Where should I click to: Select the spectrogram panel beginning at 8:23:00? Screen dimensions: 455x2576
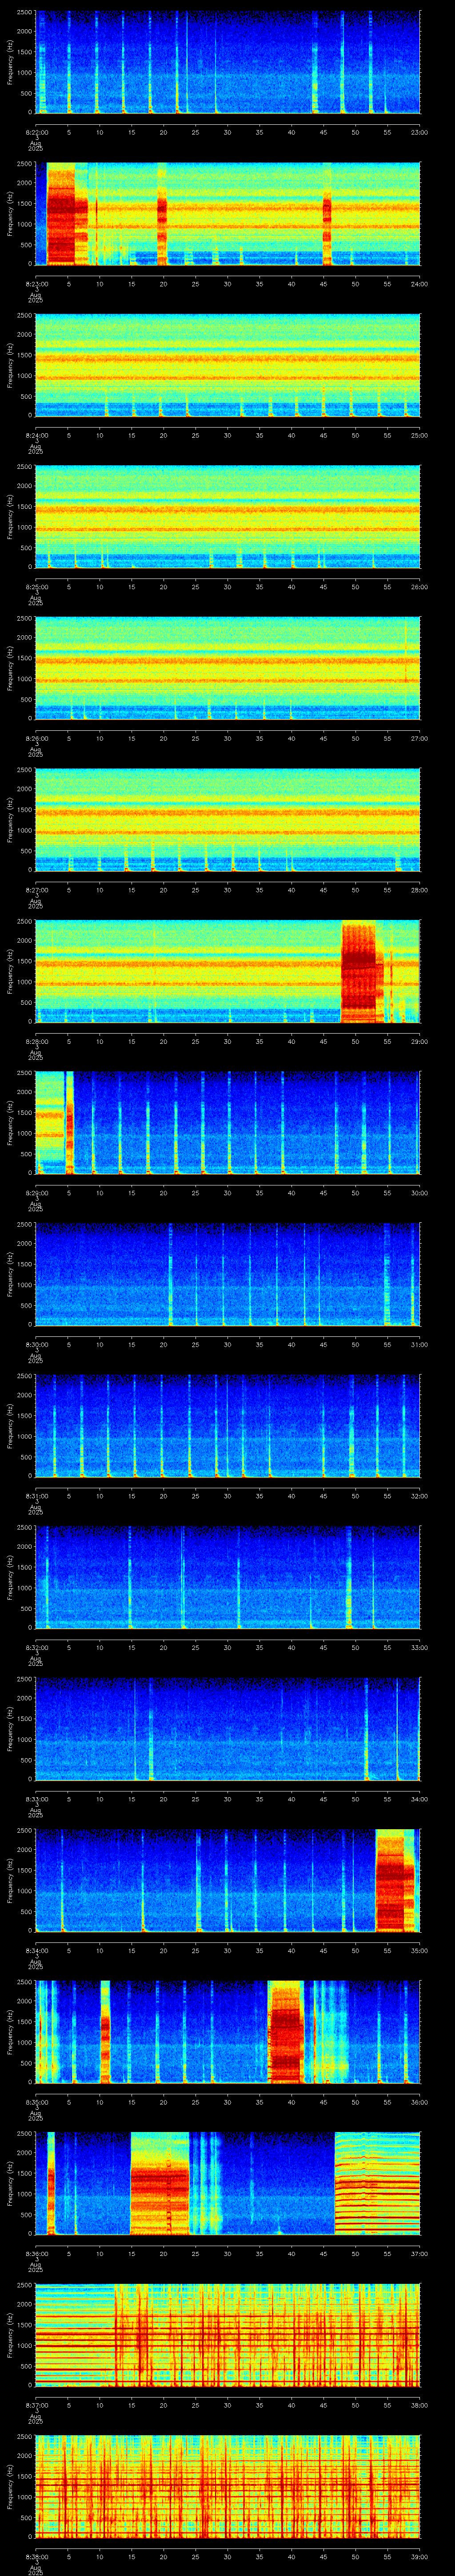tap(227, 213)
